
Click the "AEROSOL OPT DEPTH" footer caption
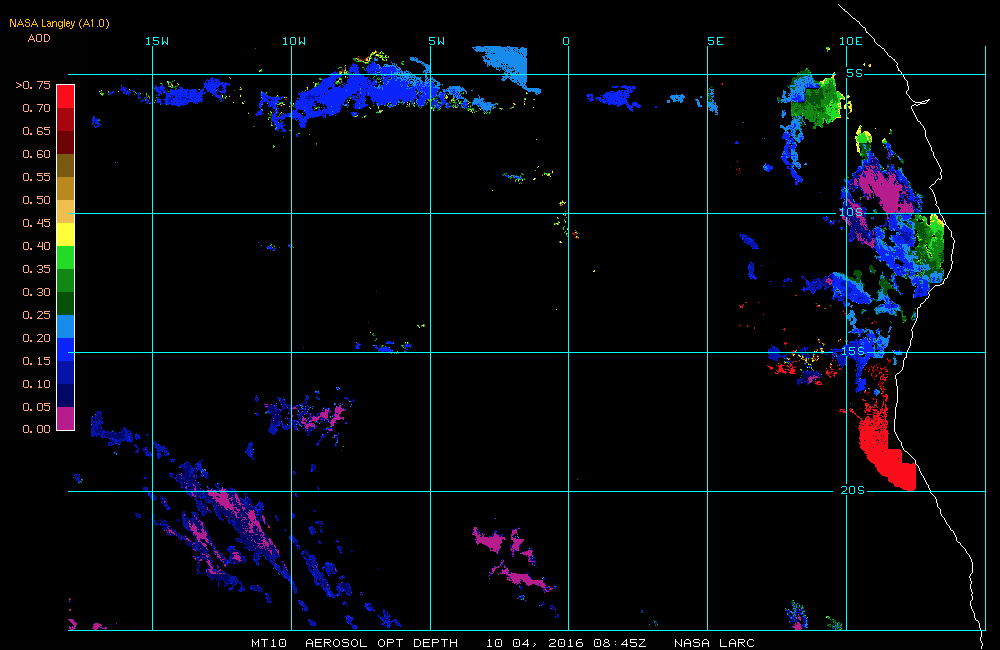[x=381, y=643]
